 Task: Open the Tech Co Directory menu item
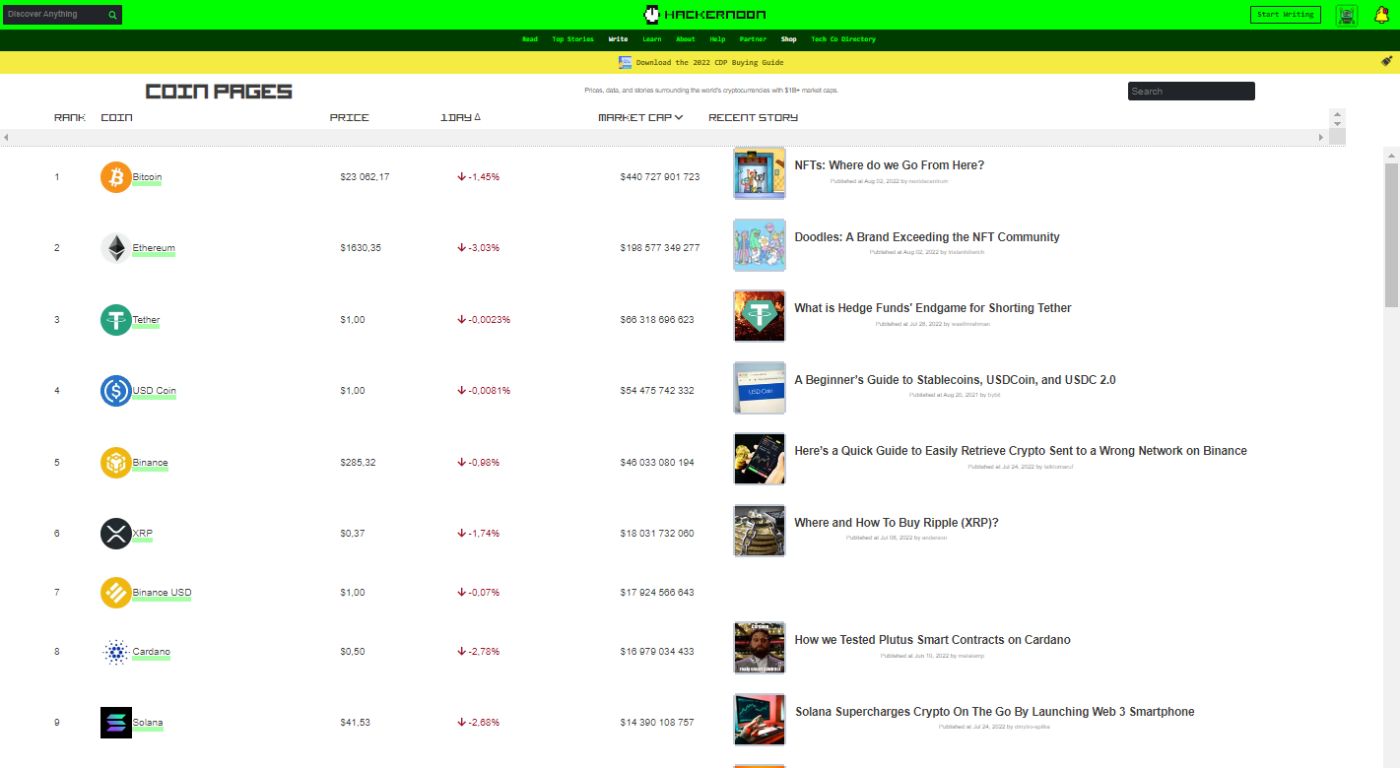(x=843, y=40)
